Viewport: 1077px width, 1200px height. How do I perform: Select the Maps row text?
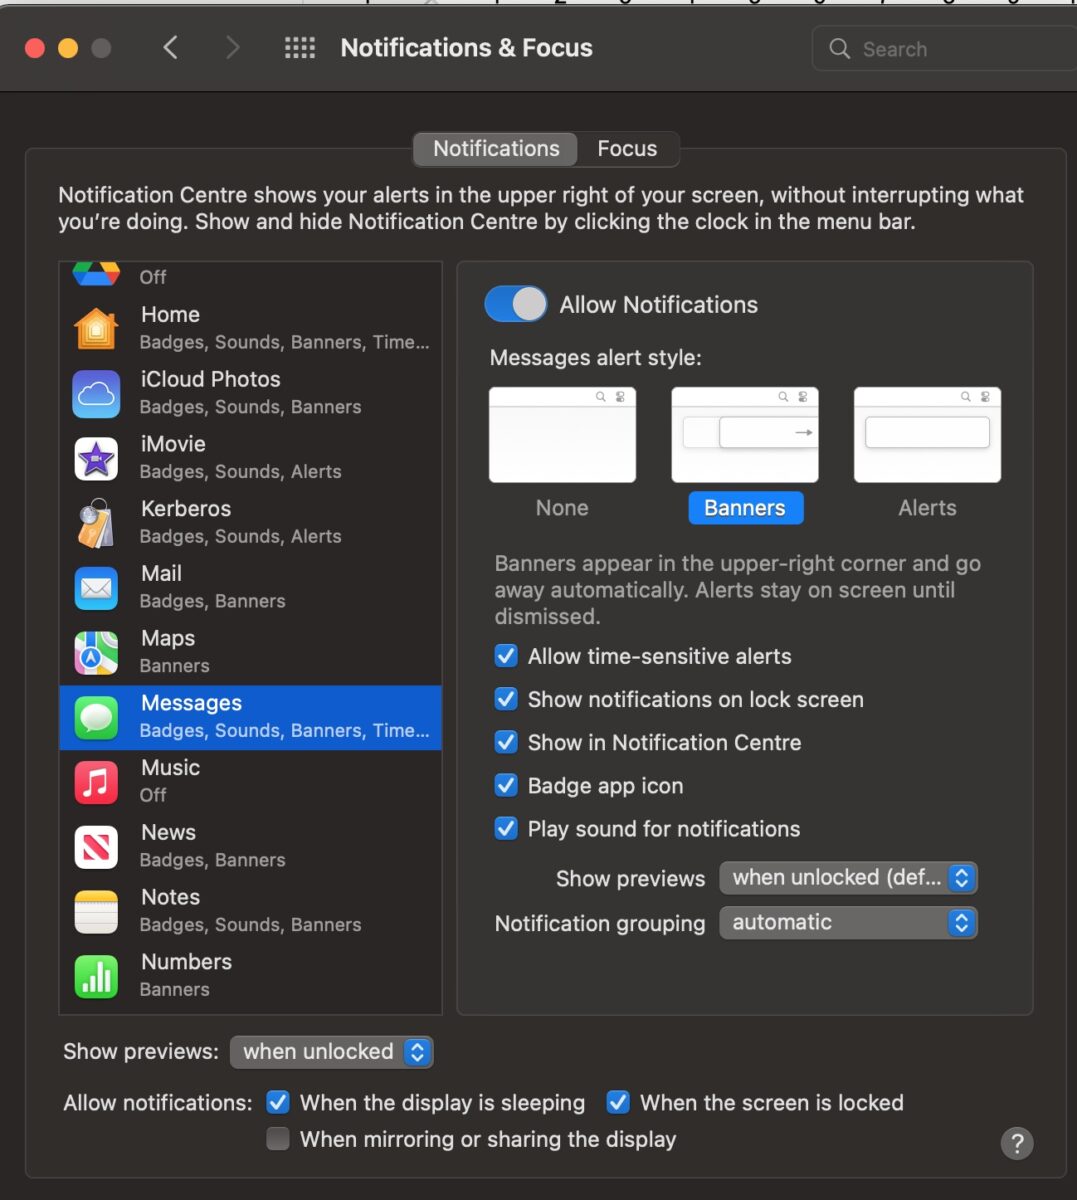pyautogui.click(x=174, y=652)
